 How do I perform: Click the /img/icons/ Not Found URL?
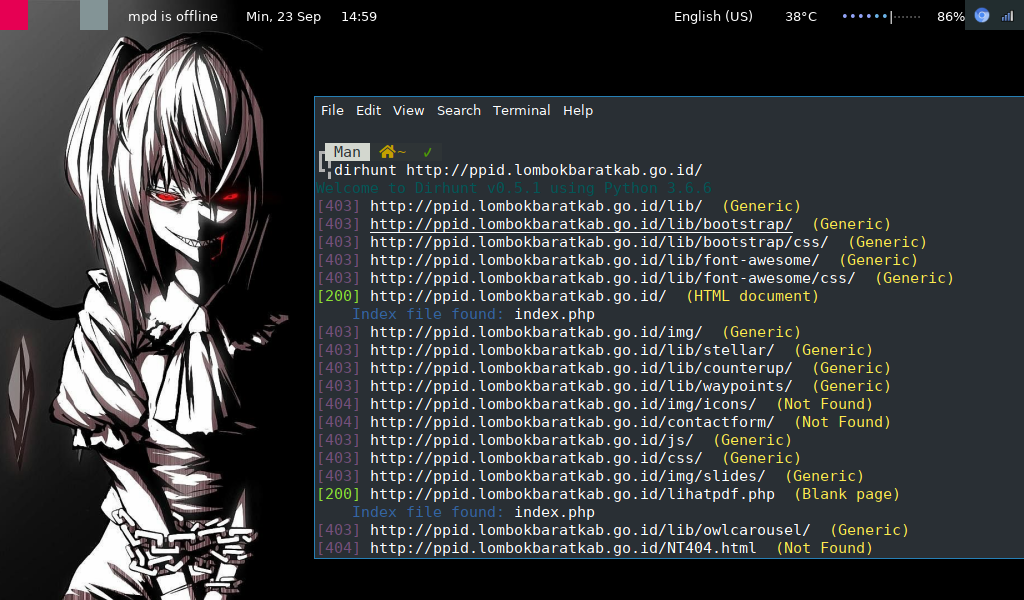click(563, 404)
